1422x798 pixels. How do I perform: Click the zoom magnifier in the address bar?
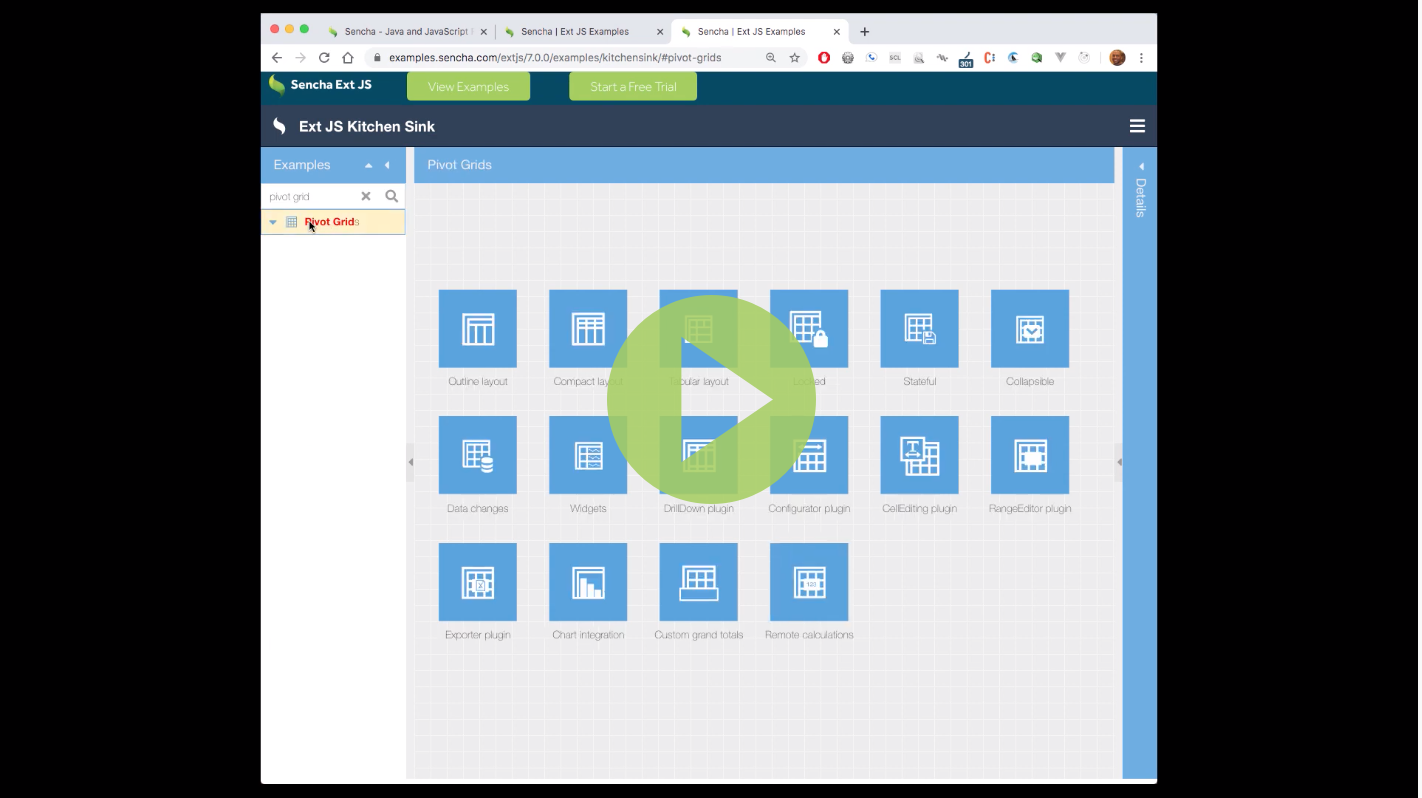(771, 58)
